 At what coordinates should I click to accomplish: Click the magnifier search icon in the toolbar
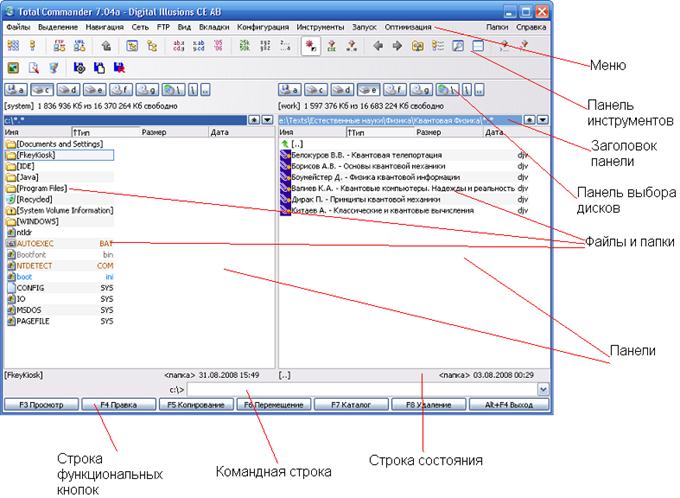(458, 46)
